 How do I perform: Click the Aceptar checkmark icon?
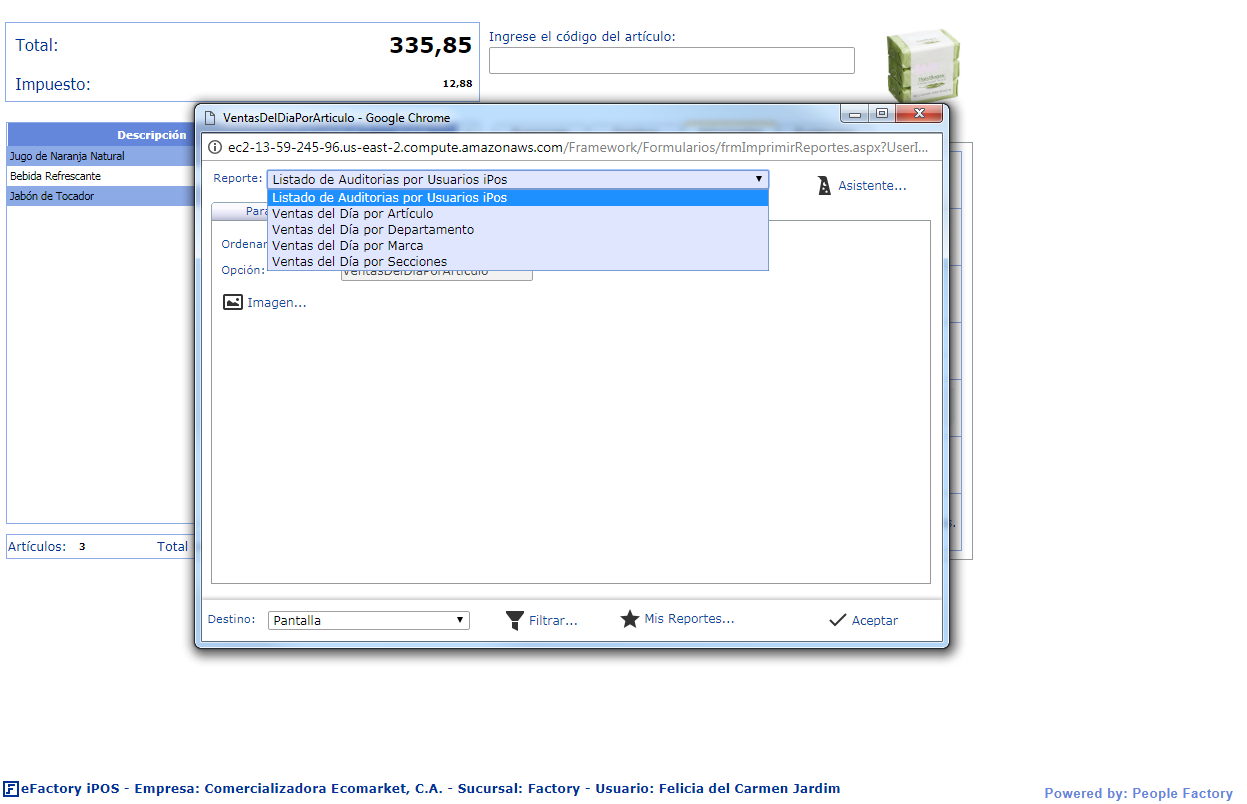pos(838,620)
